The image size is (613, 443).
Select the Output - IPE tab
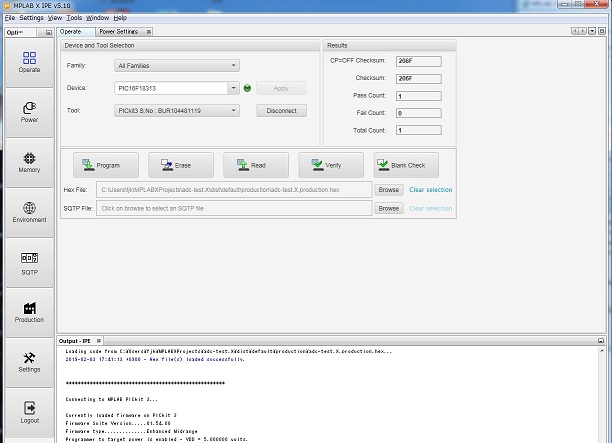click(75, 341)
